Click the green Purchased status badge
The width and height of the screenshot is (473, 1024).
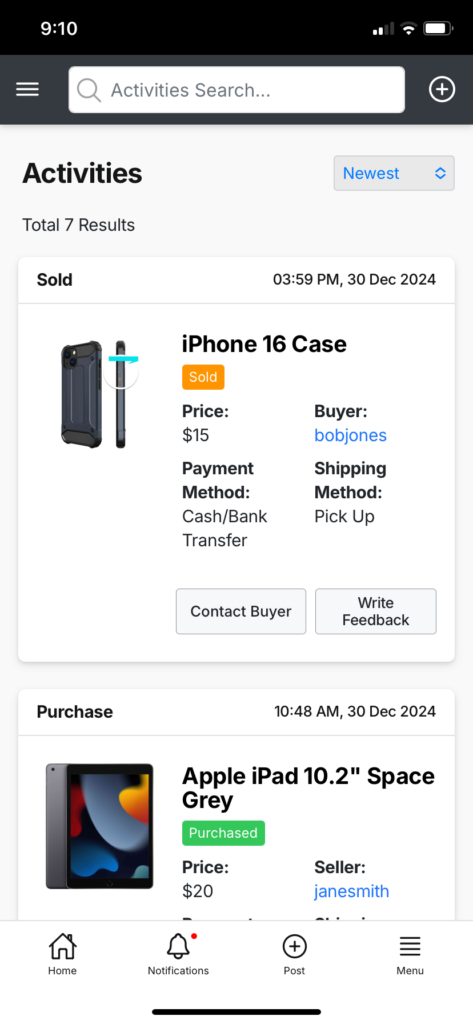click(223, 833)
